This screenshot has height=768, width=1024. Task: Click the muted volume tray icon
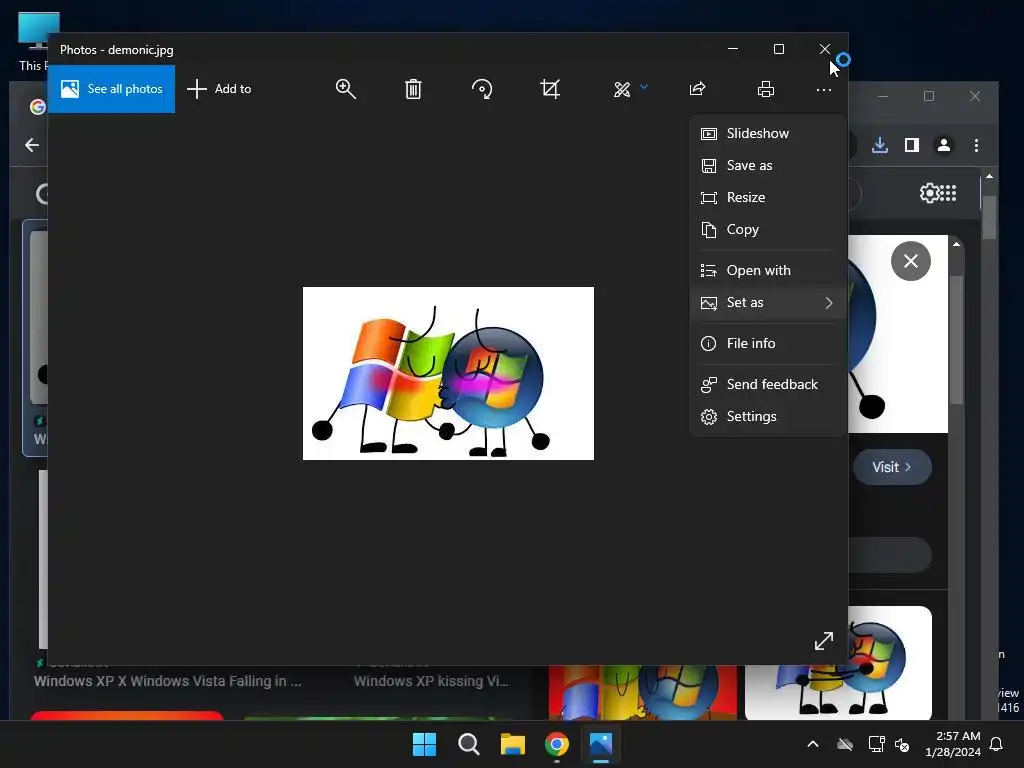coord(902,744)
